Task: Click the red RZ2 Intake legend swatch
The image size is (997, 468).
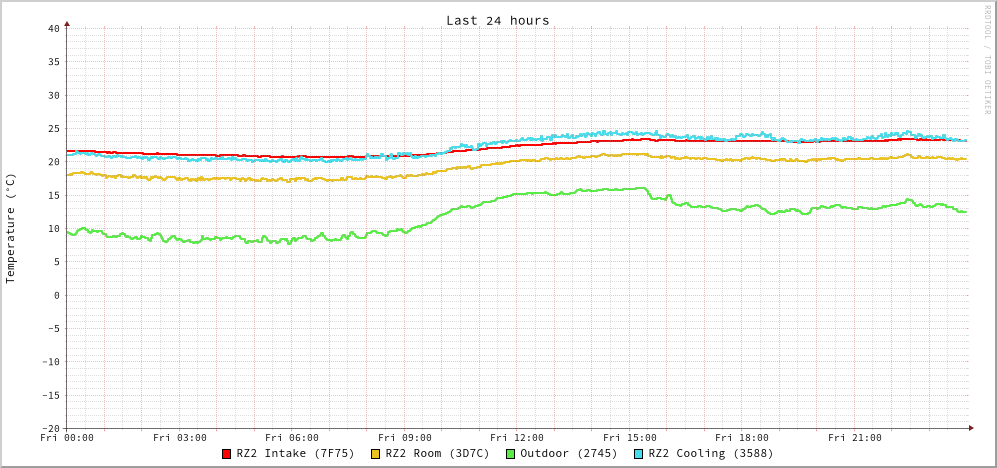Action: tap(227, 454)
